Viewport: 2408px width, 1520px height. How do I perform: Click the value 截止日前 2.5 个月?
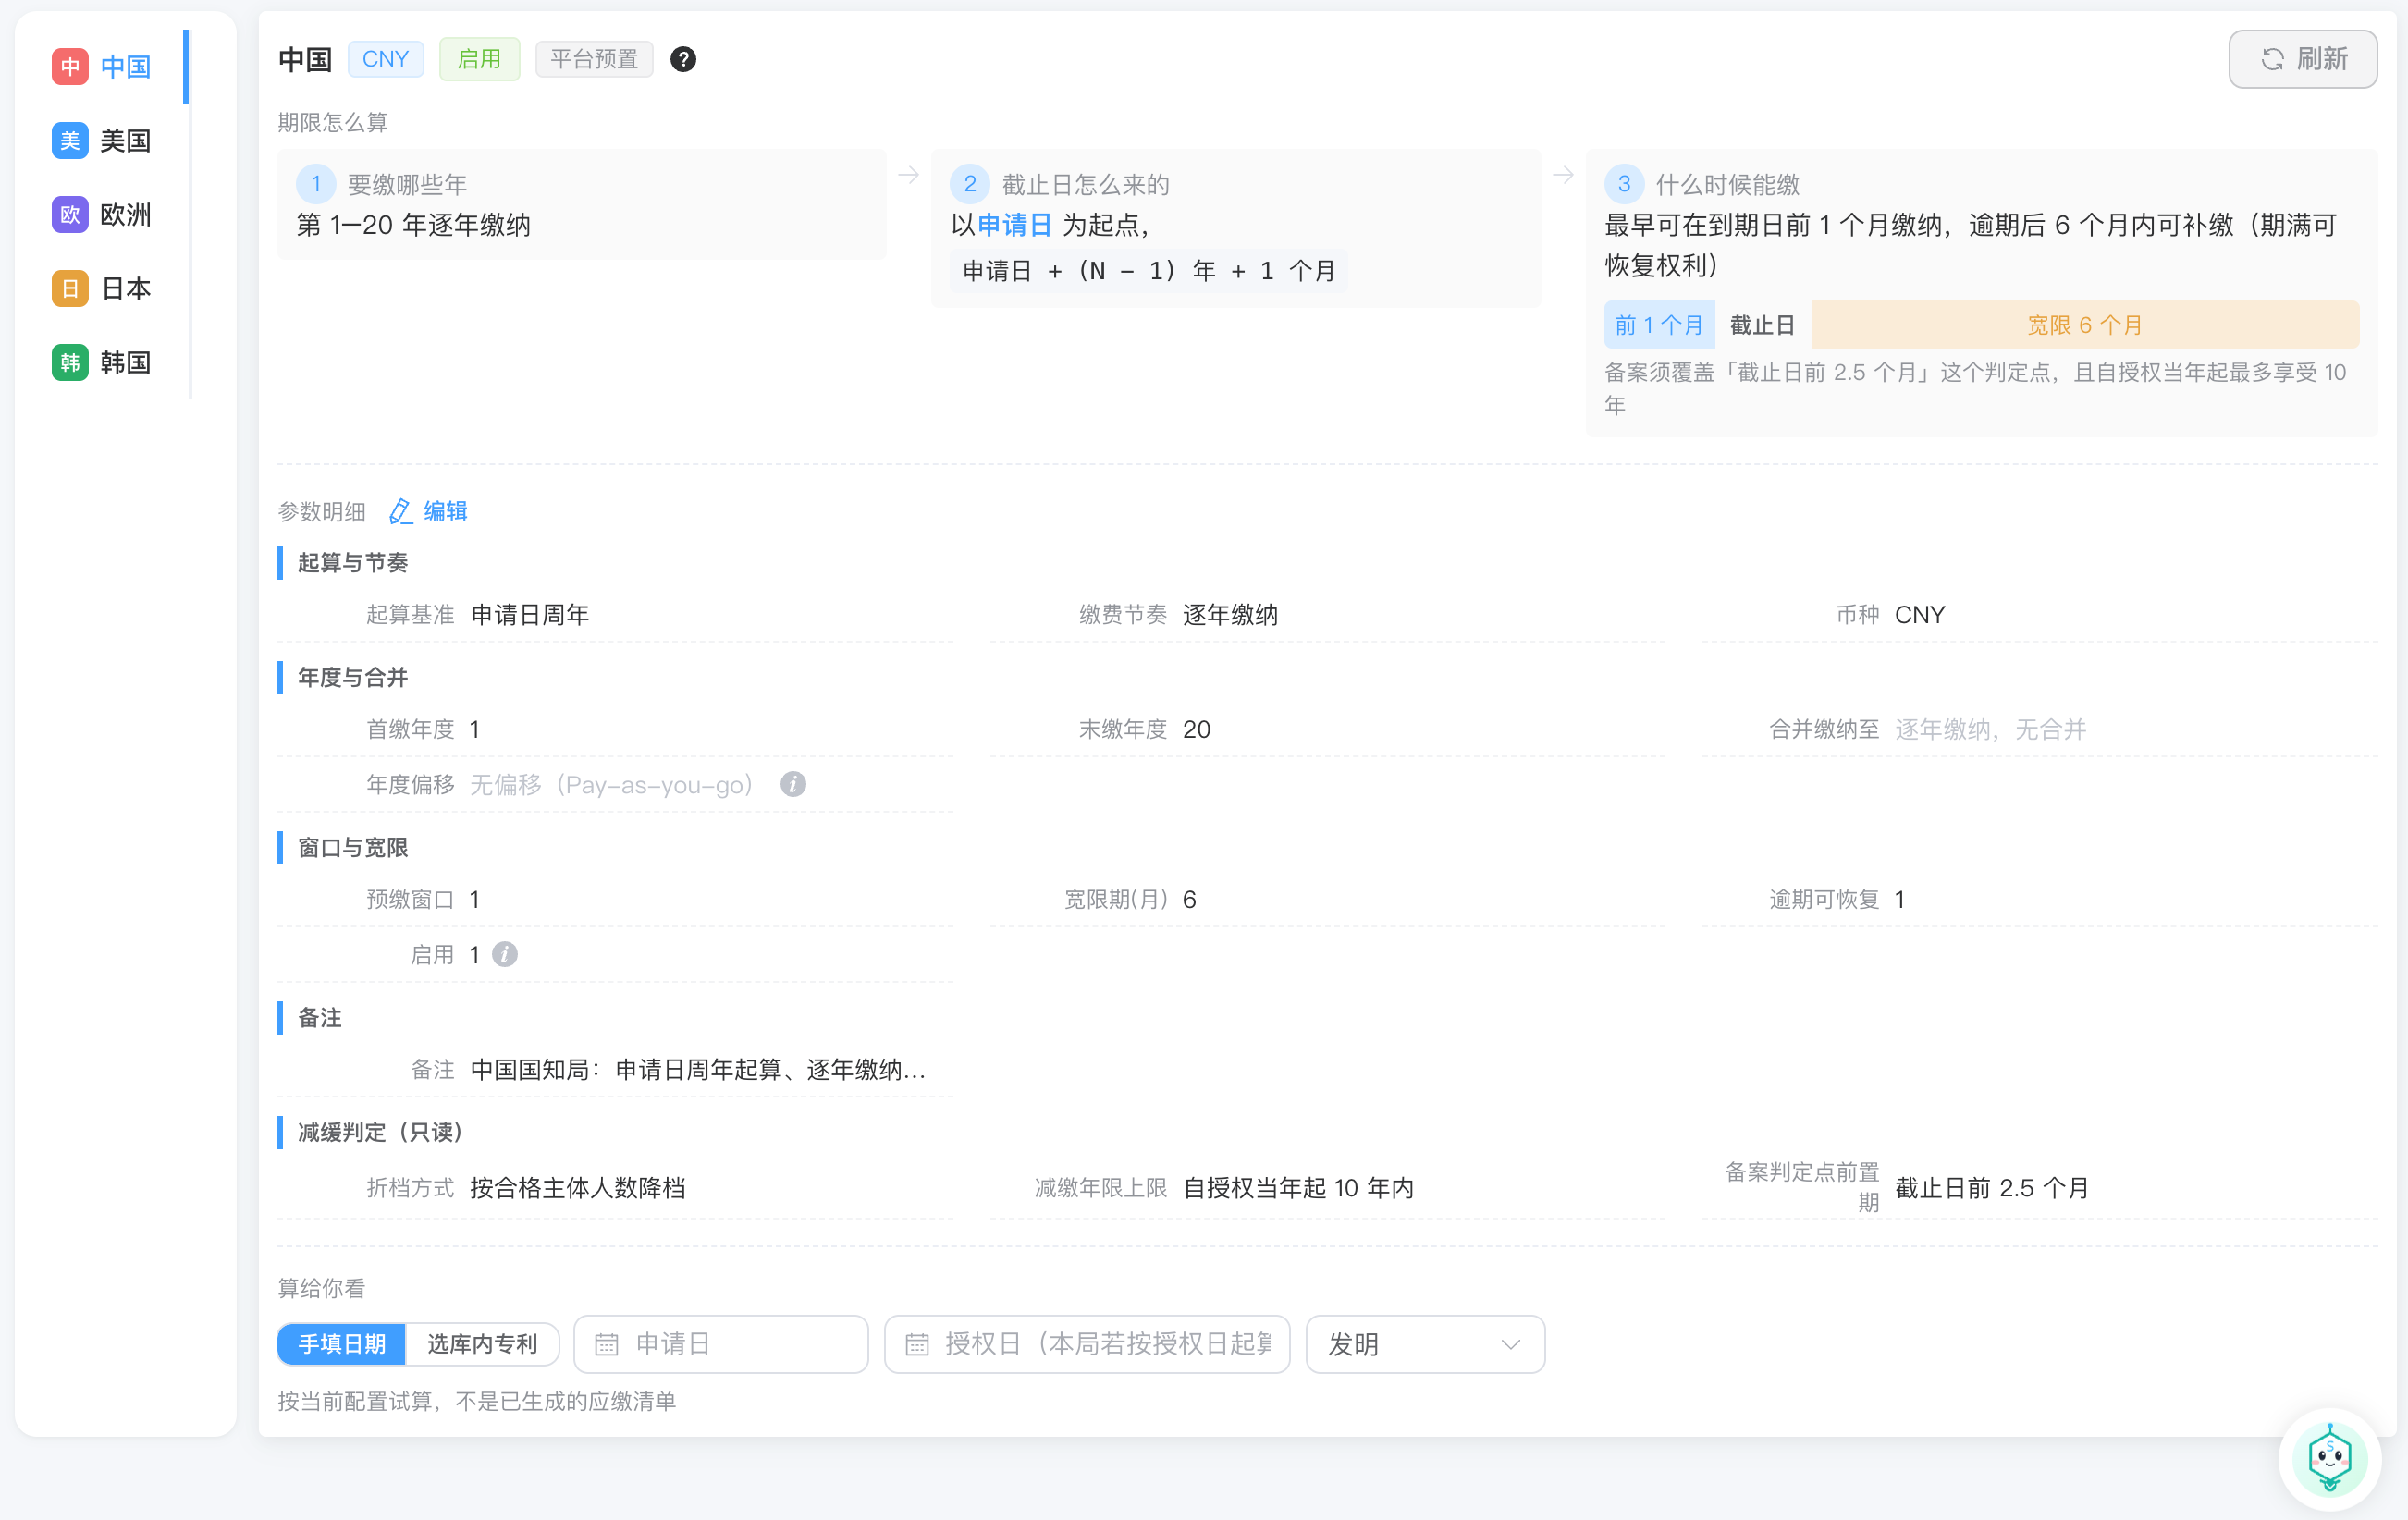click(x=1992, y=1188)
